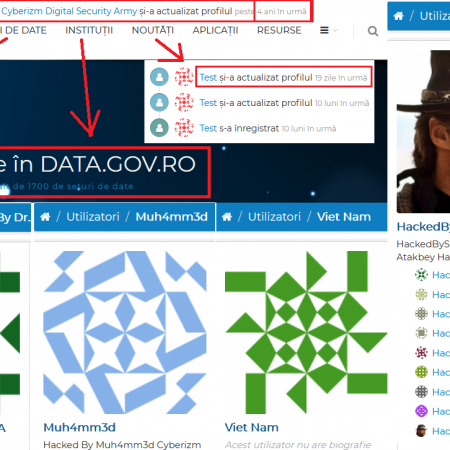Screen dimensions: 450x450
Task: Open the NOUTĂȚI menu item
Action: pyautogui.click(x=153, y=30)
